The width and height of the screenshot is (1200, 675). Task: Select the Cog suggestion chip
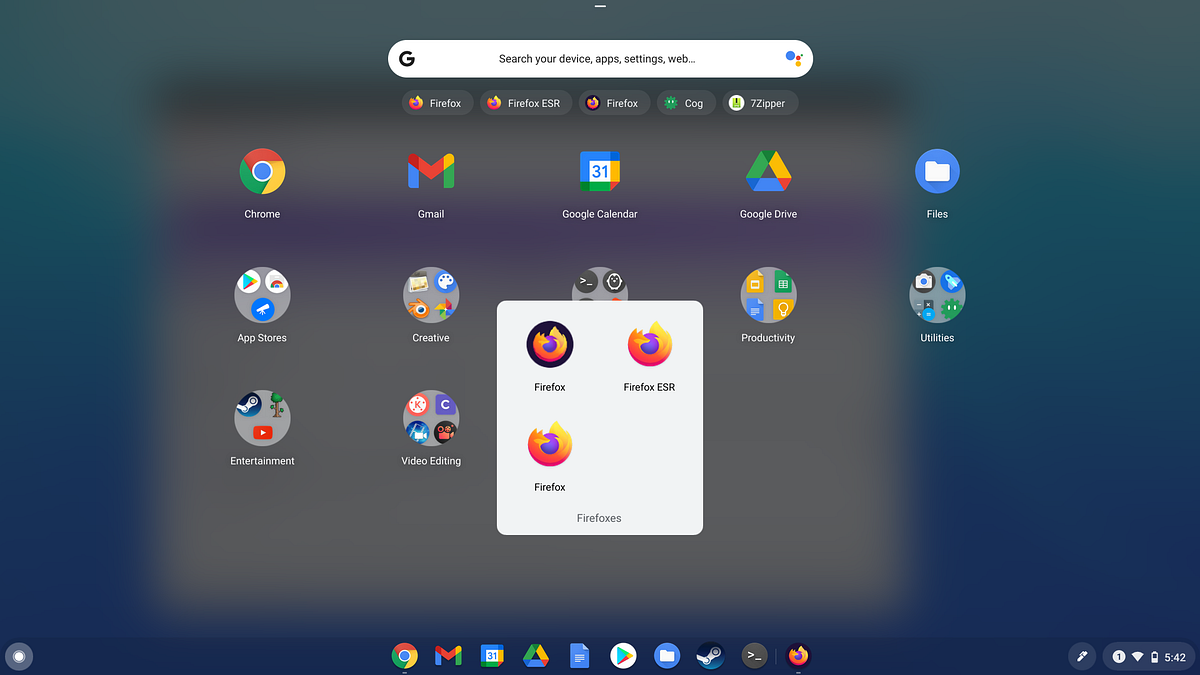tap(686, 103)
